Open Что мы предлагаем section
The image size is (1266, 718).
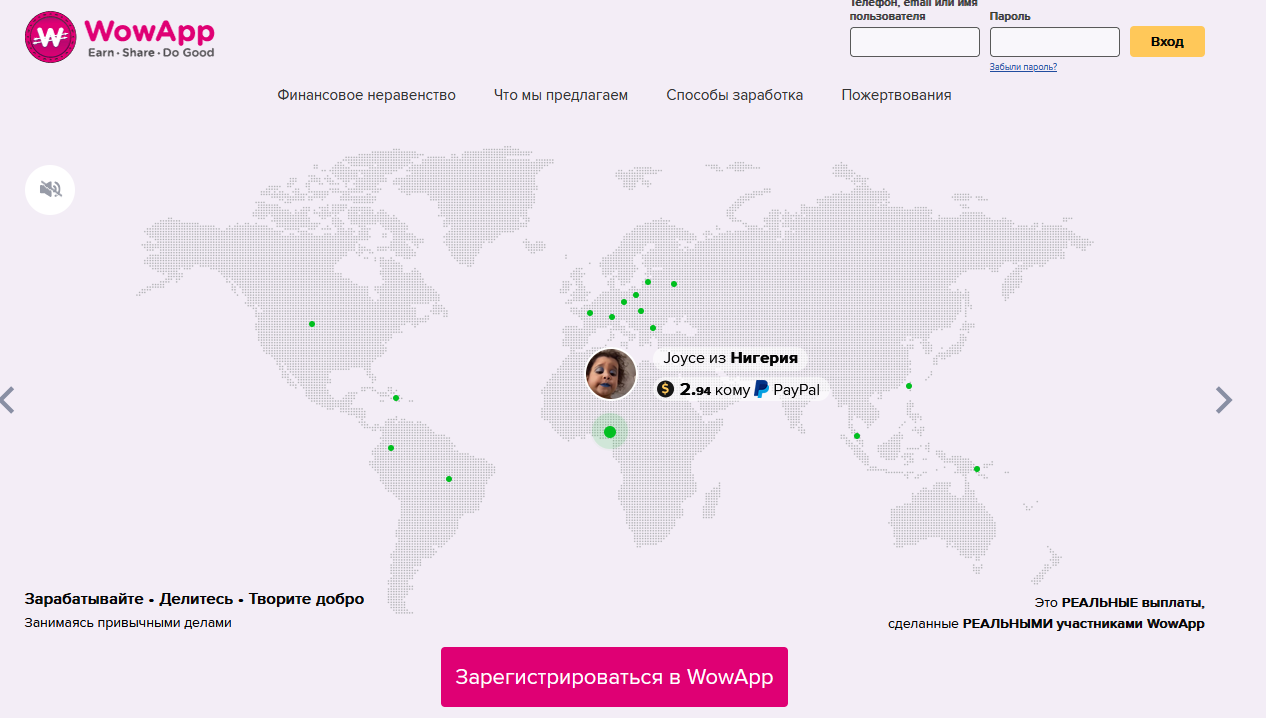(x=561, y=95)
